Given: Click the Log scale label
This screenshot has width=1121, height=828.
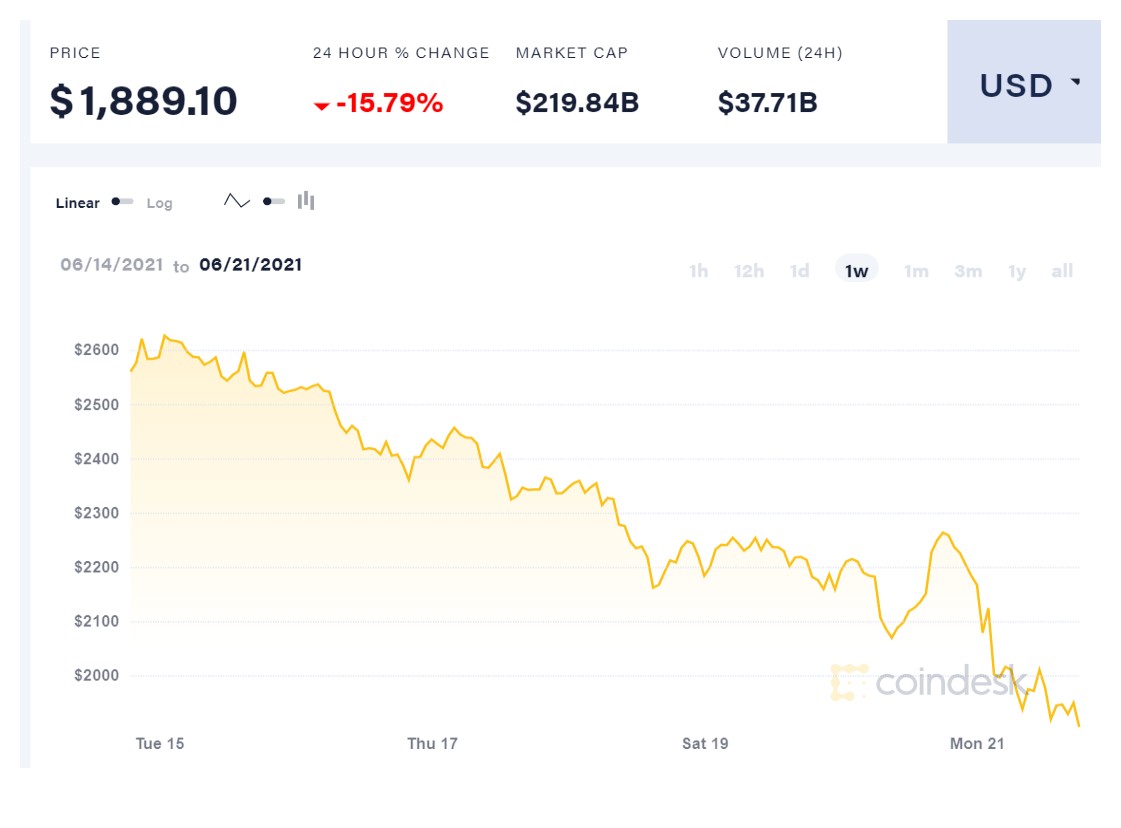Looking at the screenshot, I should coord(160,203).
